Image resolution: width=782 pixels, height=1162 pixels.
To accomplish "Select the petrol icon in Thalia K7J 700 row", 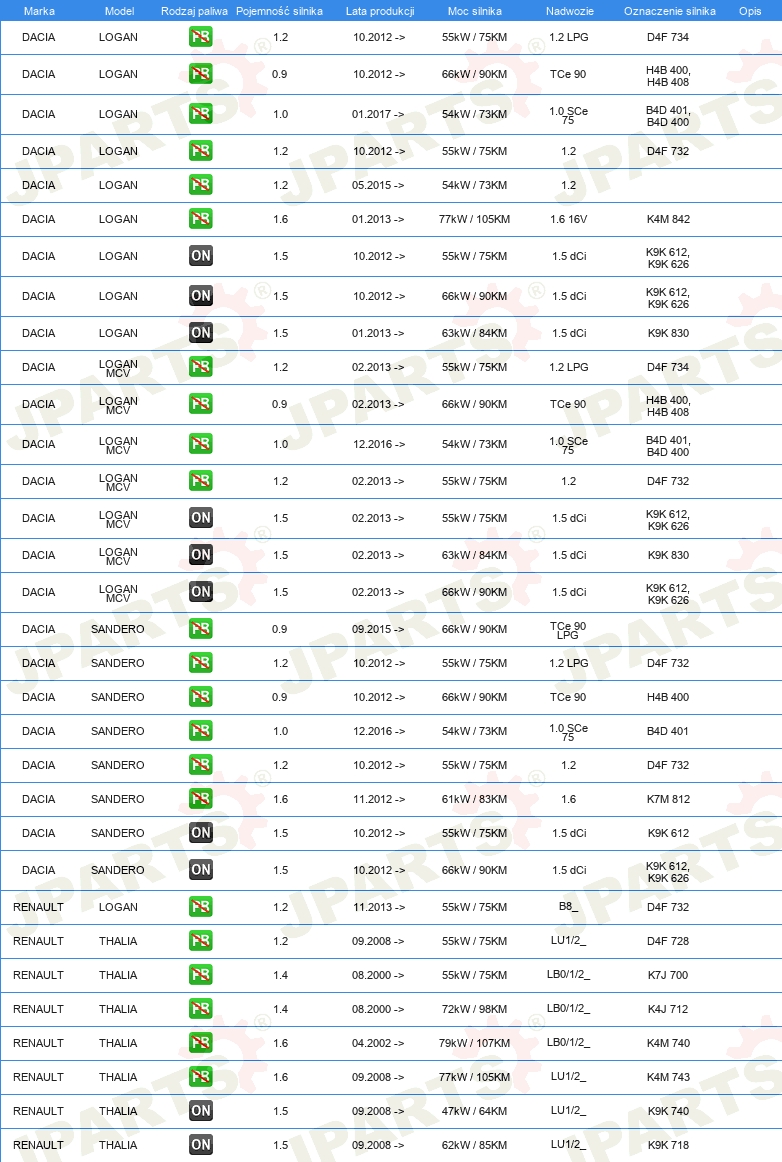I will [x=200, y=976].
